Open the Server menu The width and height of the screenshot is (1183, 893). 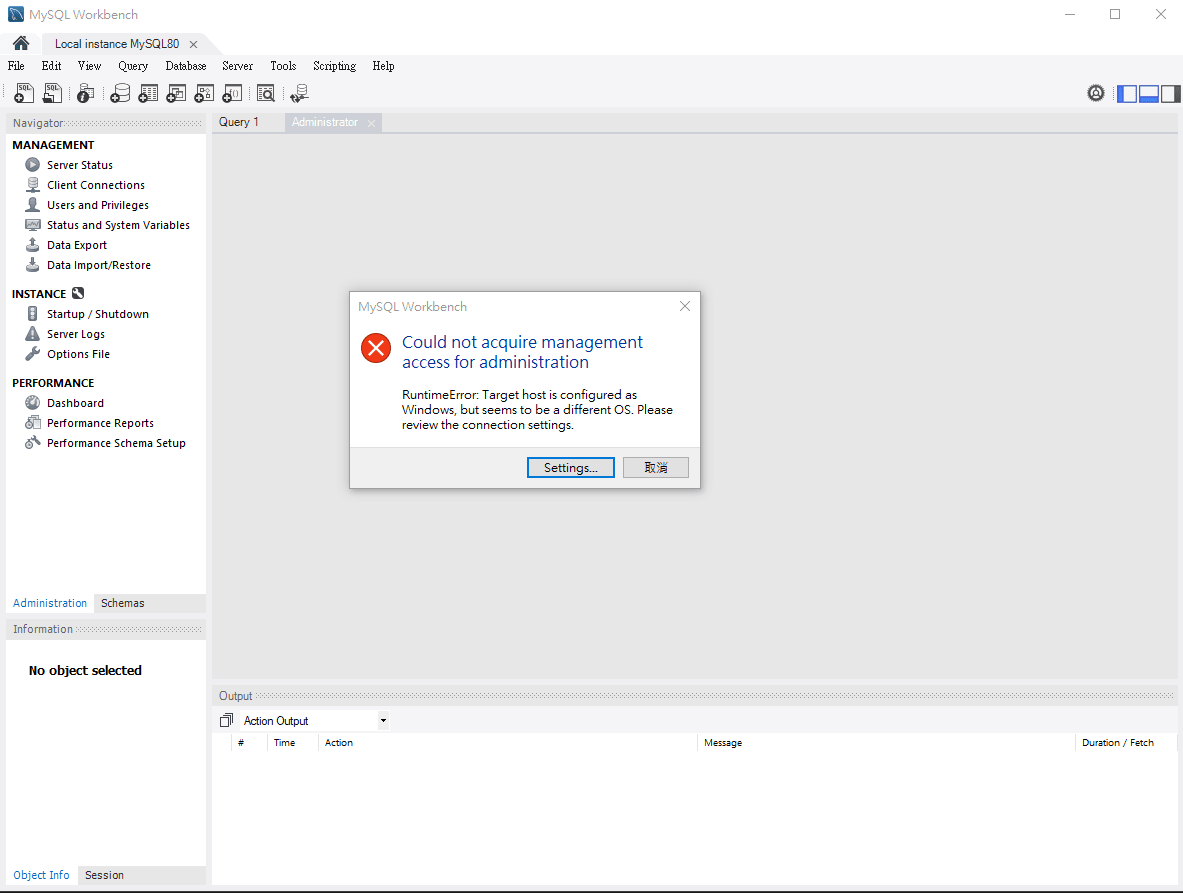click(x=237, y=66)
